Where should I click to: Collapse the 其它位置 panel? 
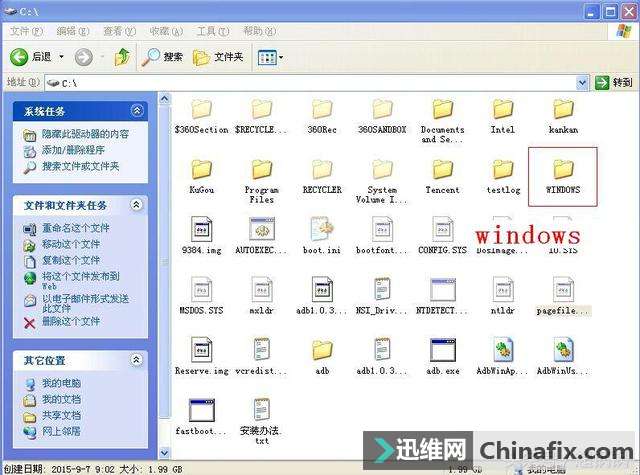pyautogui.click(x=136, y=360)
